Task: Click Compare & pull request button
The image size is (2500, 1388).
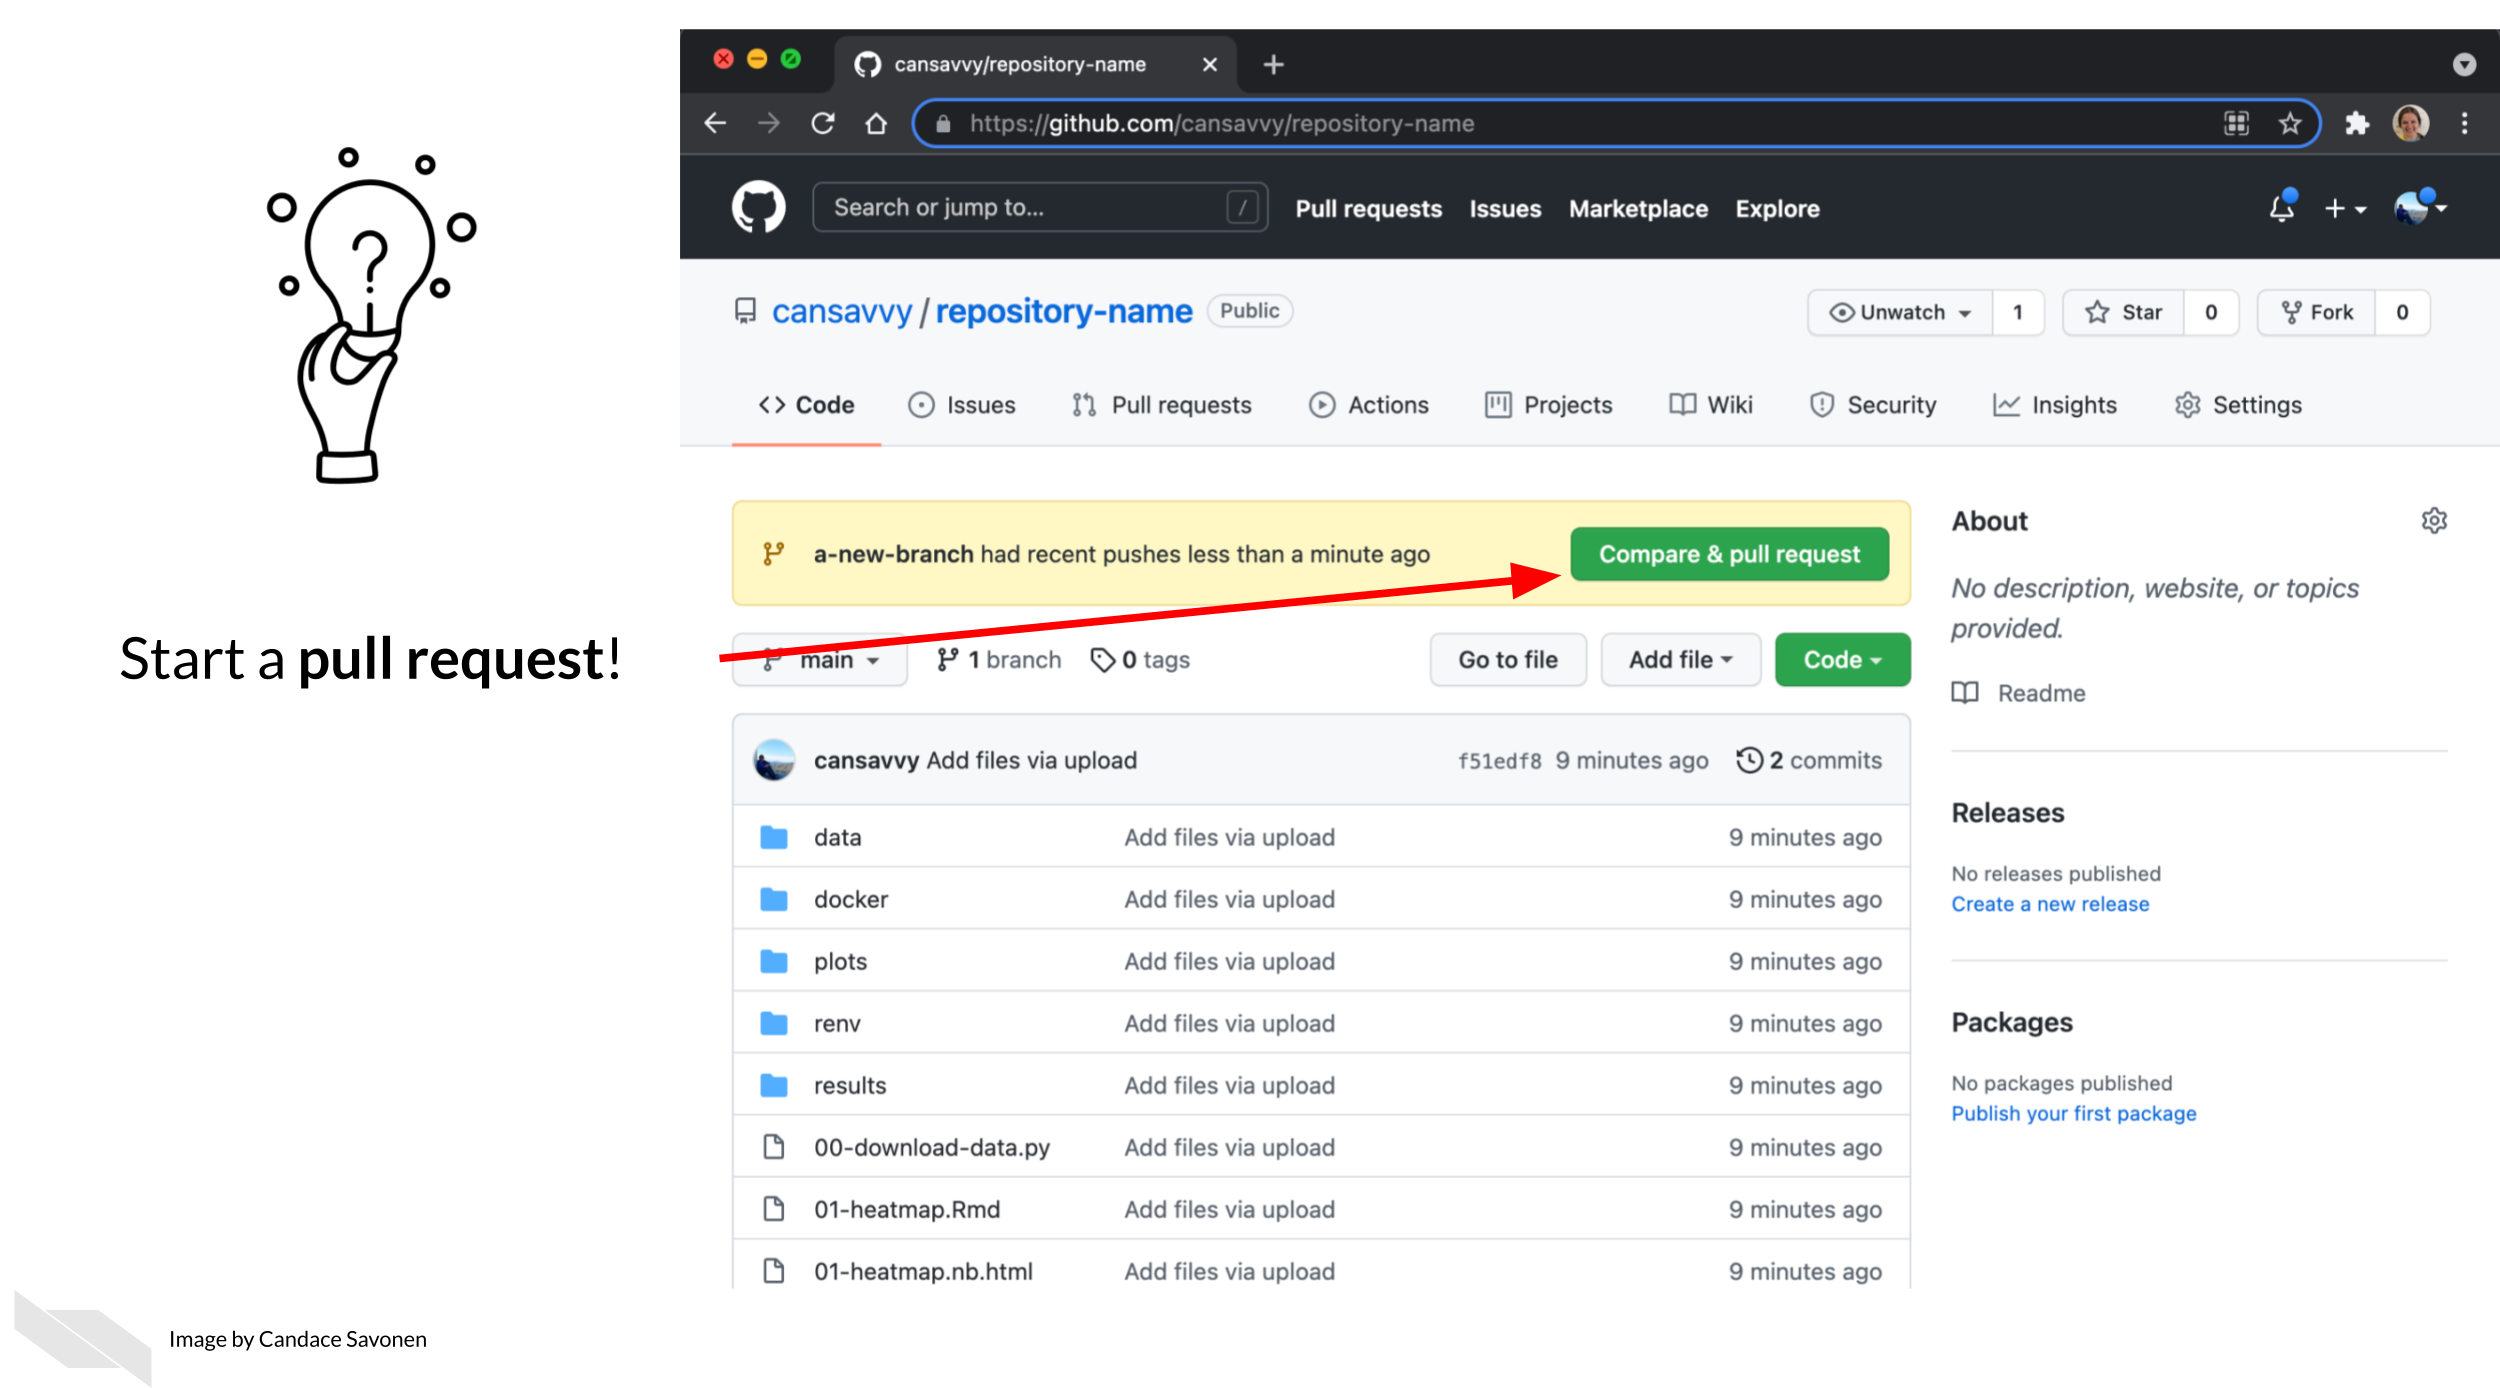Action: (x=1729, y=554)
